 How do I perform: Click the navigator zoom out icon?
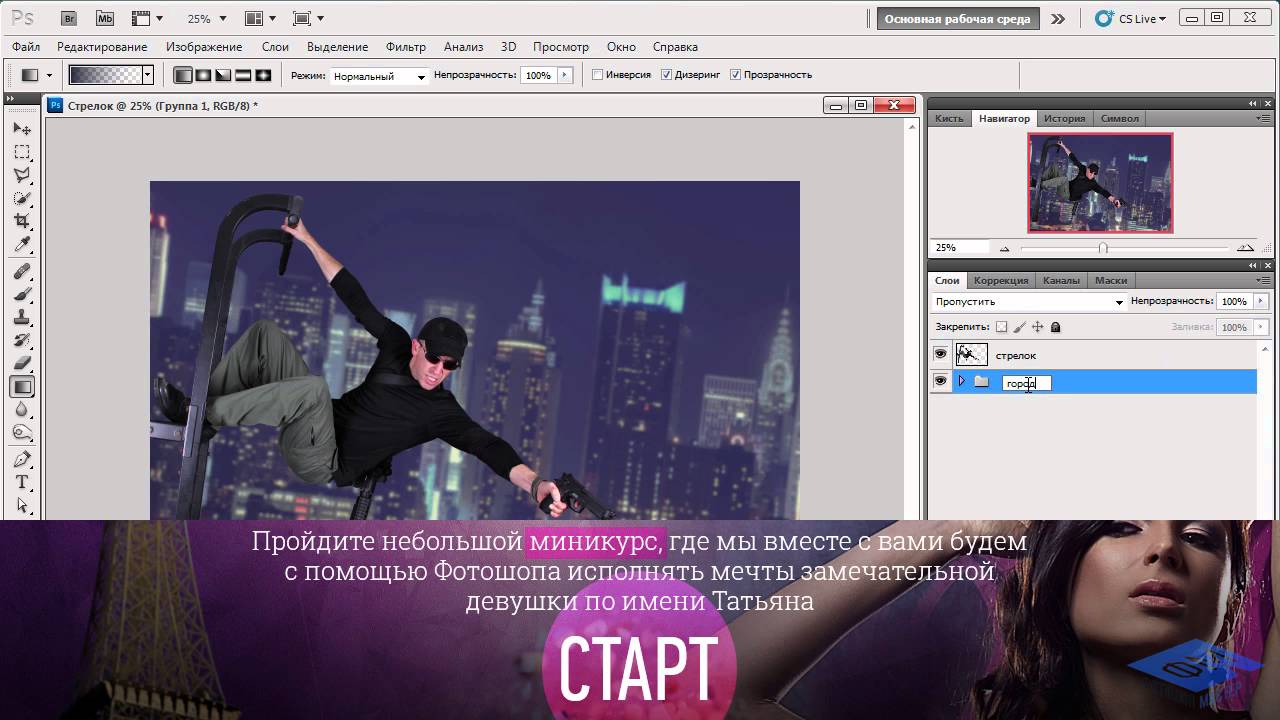pyautogui.click(x=1004, y=248)
